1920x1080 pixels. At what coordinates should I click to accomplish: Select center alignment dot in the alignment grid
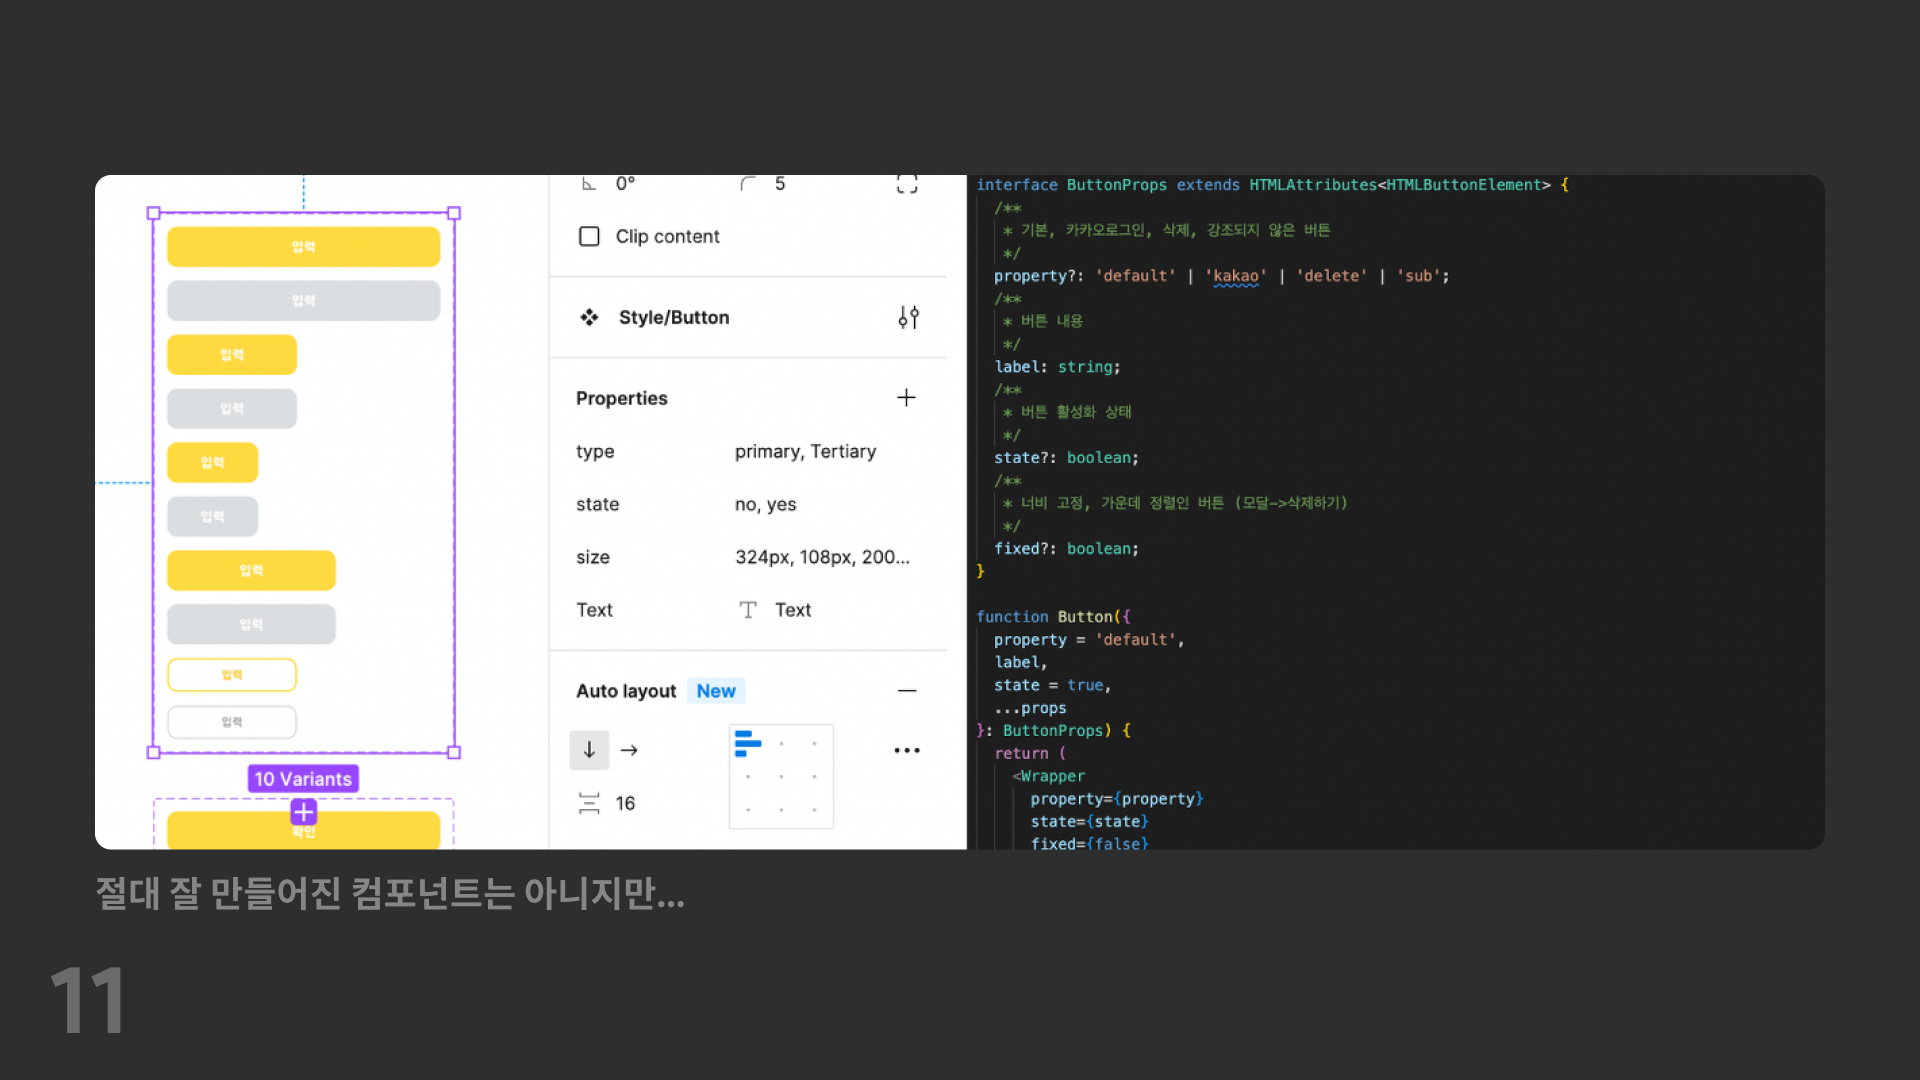pos(781,776)
